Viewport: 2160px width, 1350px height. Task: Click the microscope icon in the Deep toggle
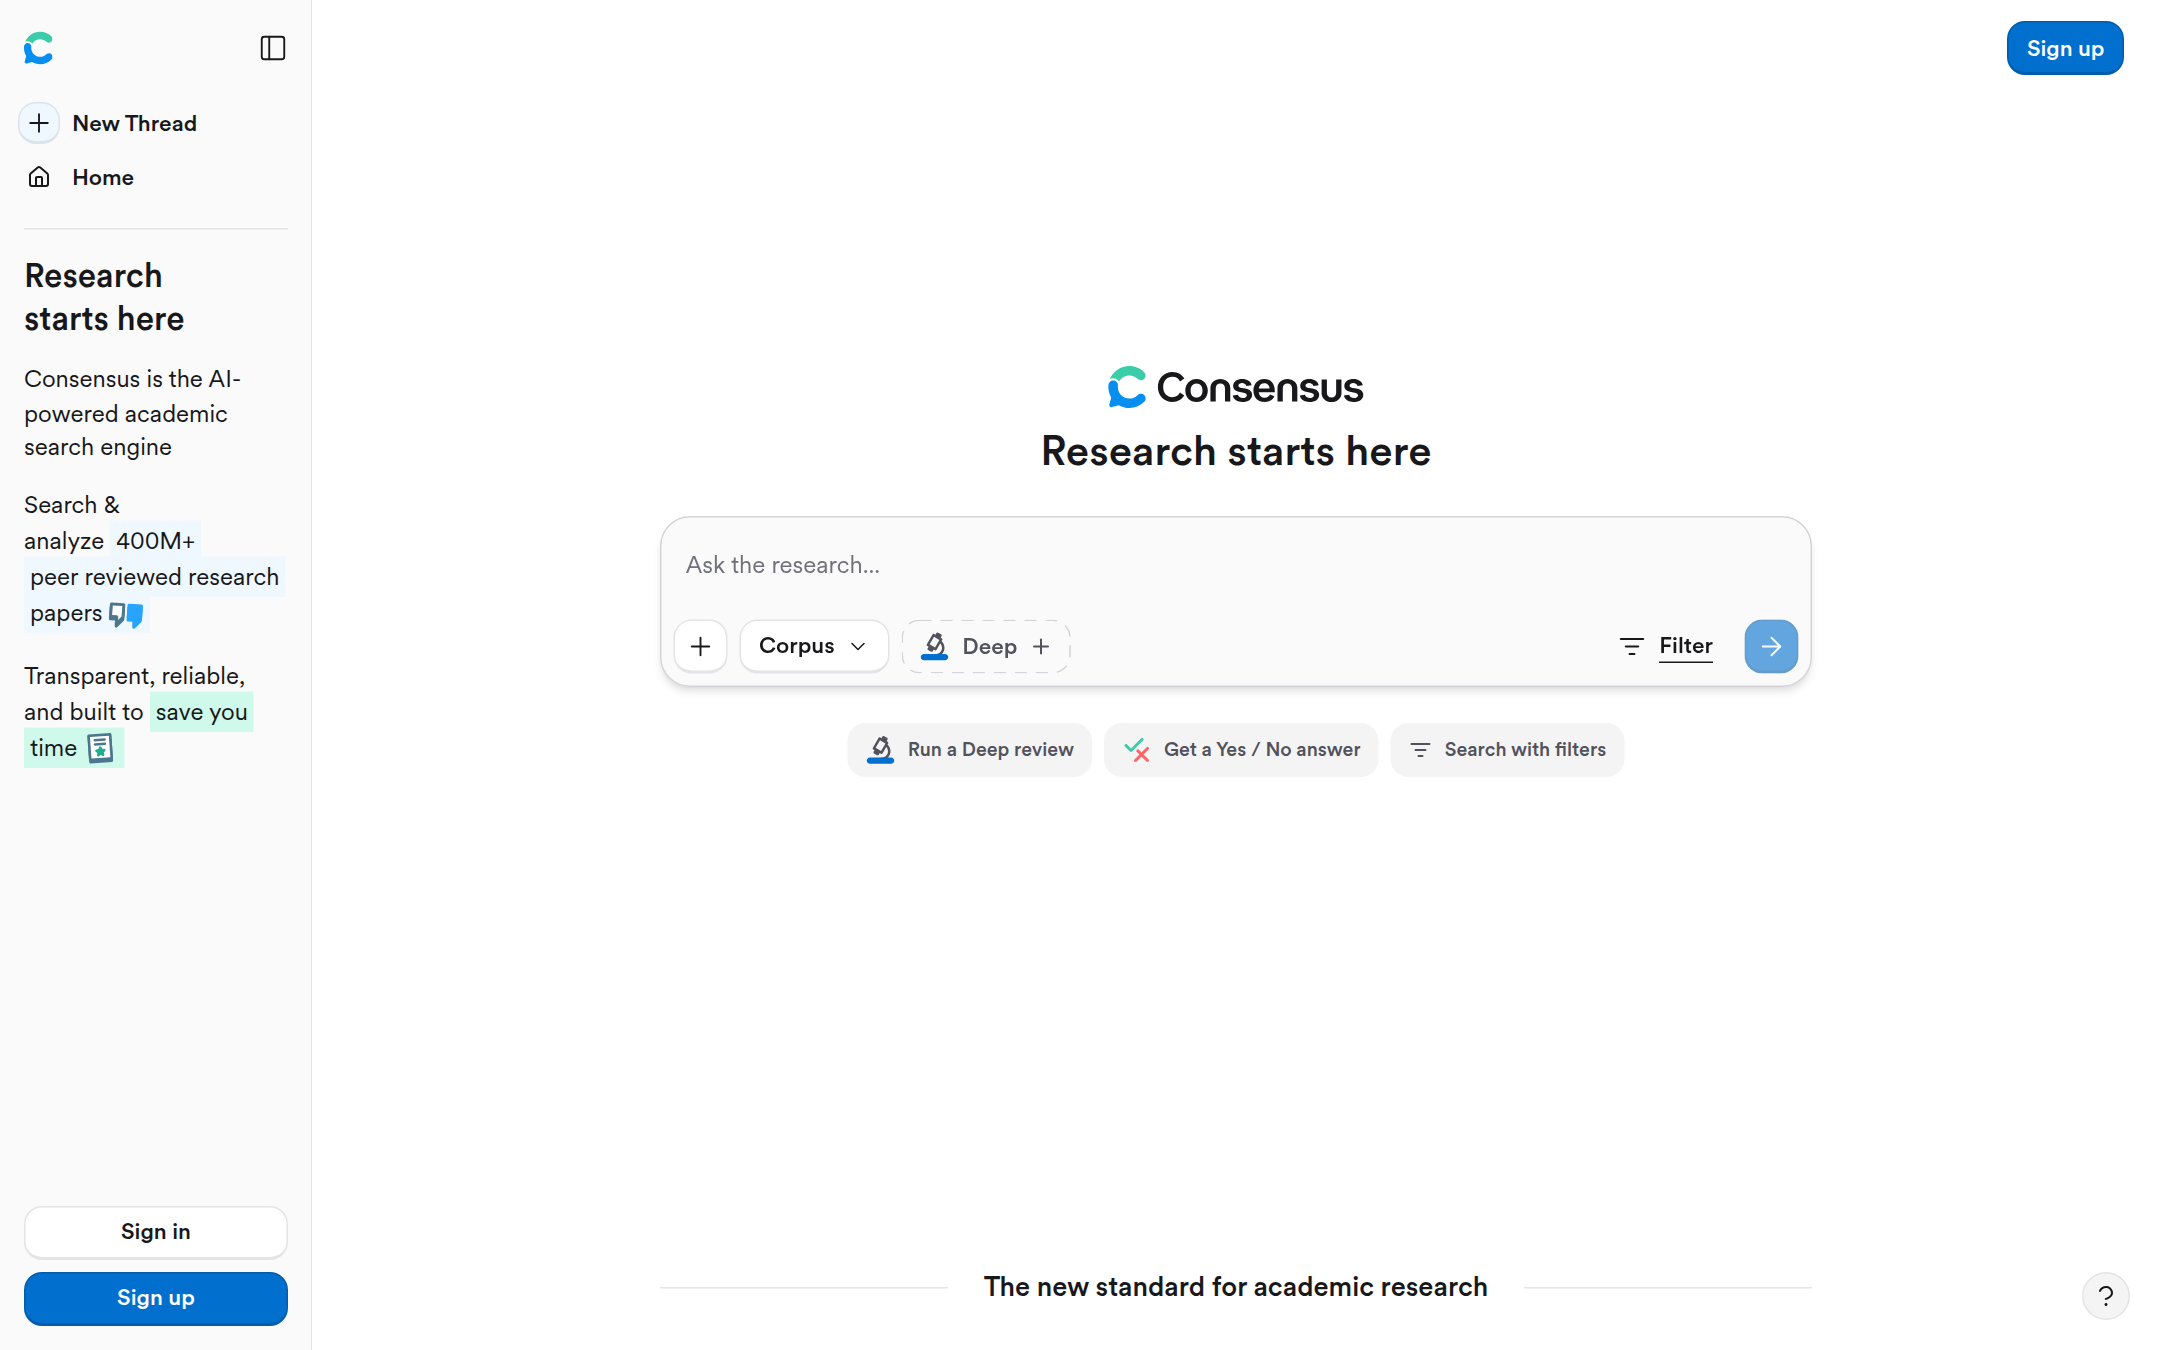pos(934,646)
